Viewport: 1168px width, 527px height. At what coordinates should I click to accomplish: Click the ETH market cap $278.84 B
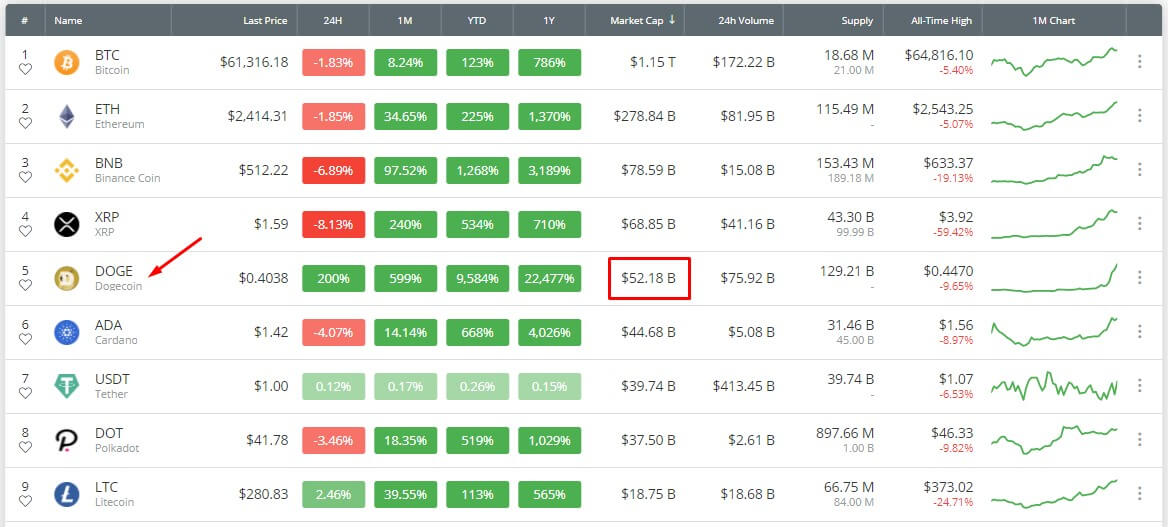pos(644,116)
